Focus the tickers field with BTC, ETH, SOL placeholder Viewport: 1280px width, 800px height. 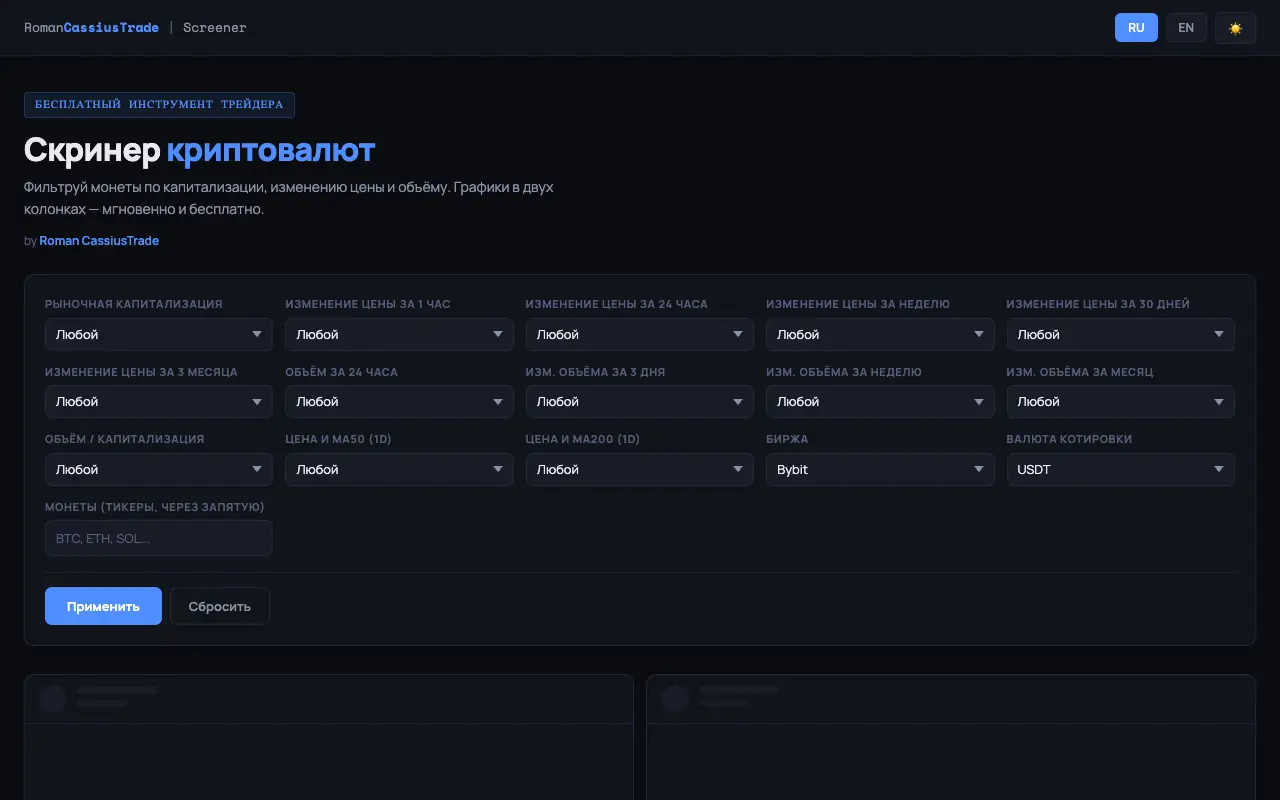click(159, 538)
